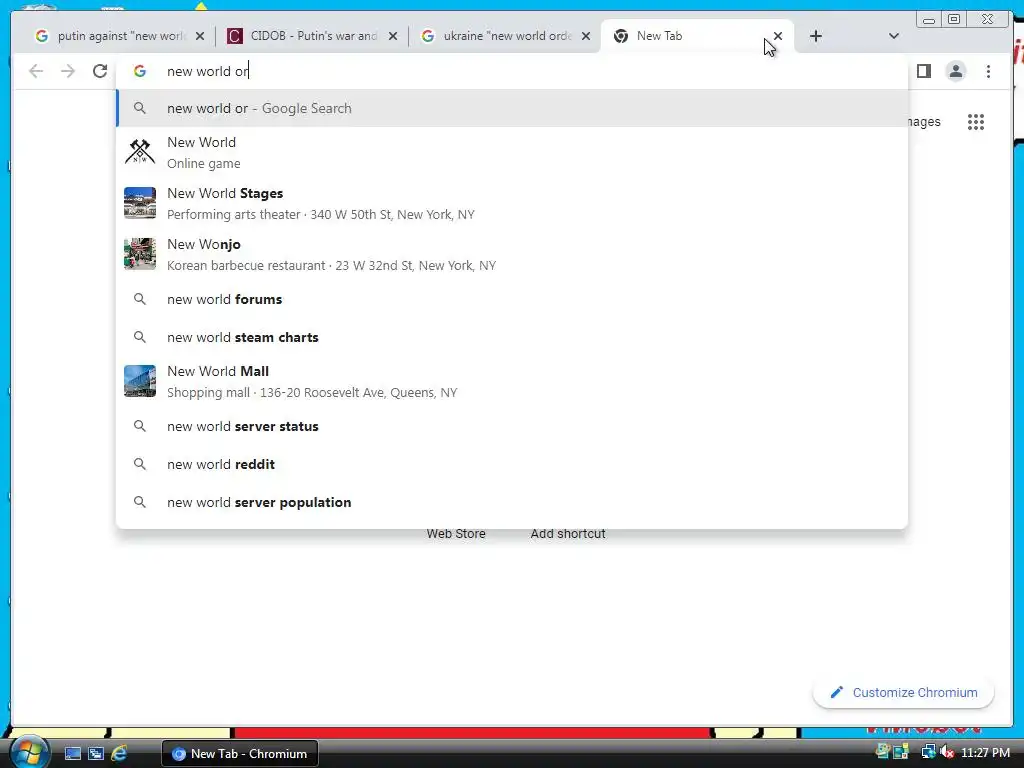
Task: Click the Switch between windows icon
Action: point(96,753)
